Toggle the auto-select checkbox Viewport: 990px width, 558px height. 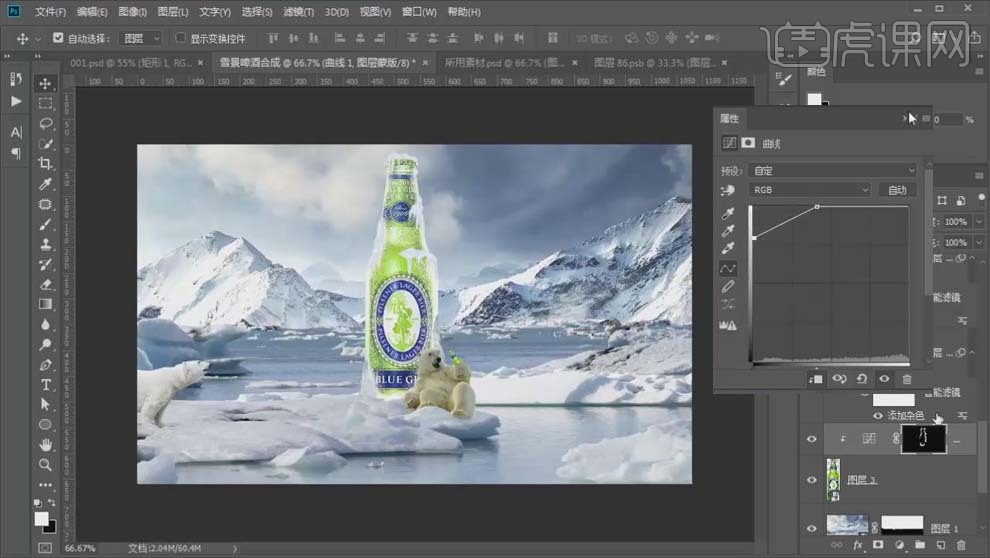[58, 38]
